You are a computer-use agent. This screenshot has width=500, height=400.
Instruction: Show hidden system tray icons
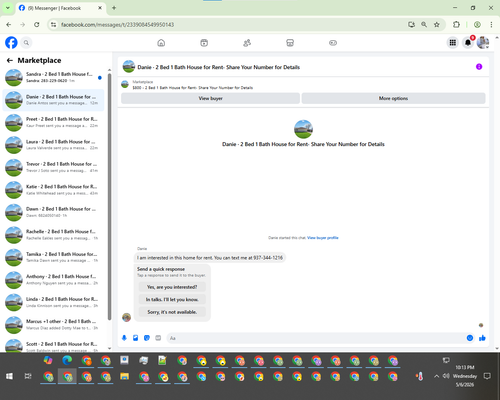pos(436,376)
